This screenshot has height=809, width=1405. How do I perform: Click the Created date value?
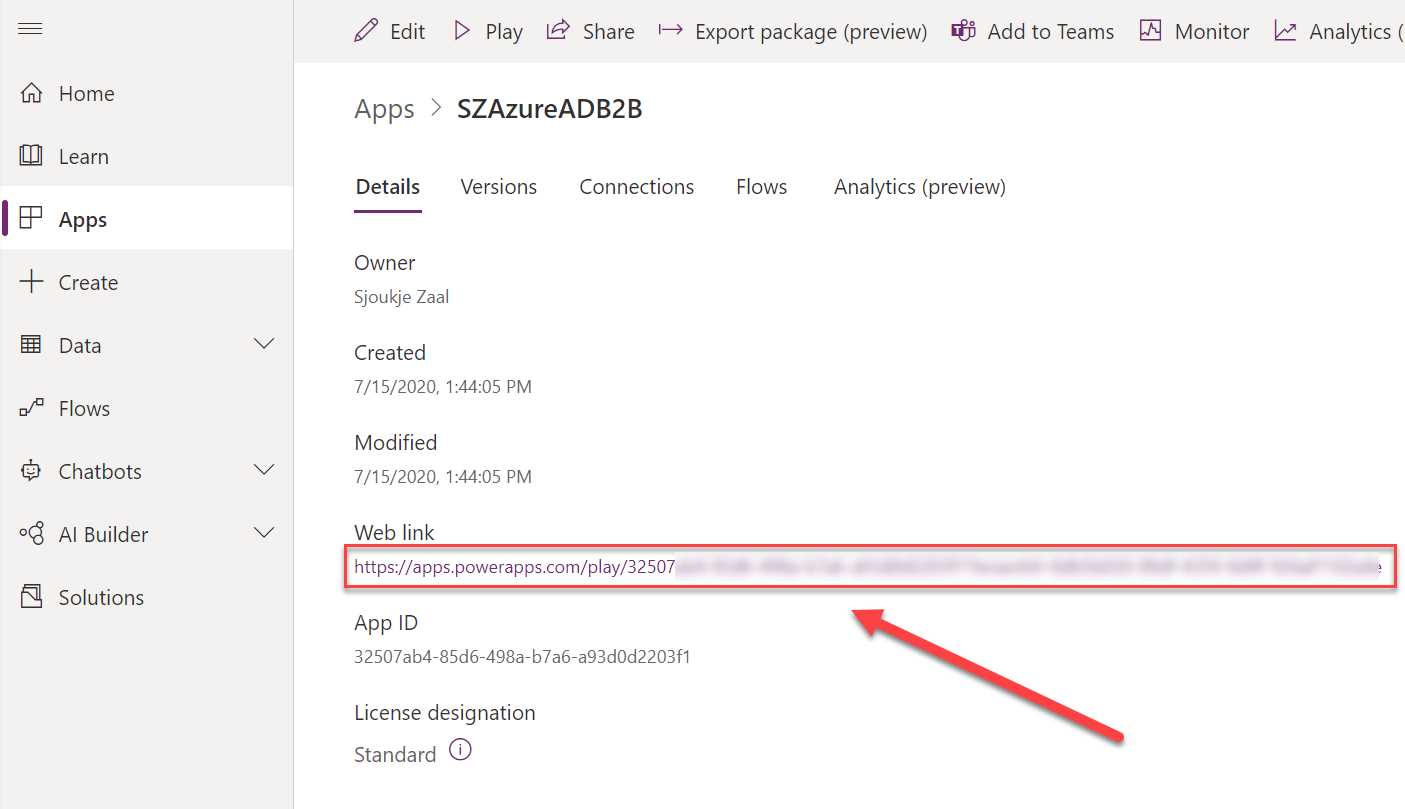pyautogui.click(x=443, y=387)
